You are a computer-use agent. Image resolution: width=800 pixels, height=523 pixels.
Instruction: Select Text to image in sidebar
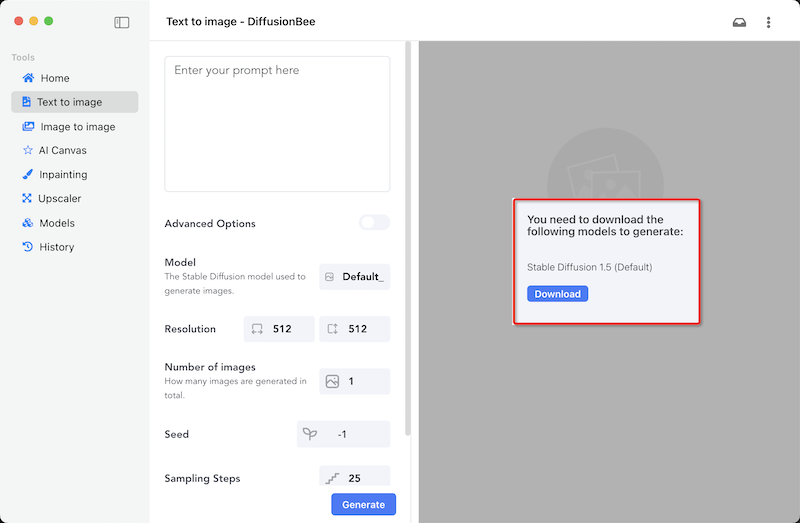[x=74, y=102]
